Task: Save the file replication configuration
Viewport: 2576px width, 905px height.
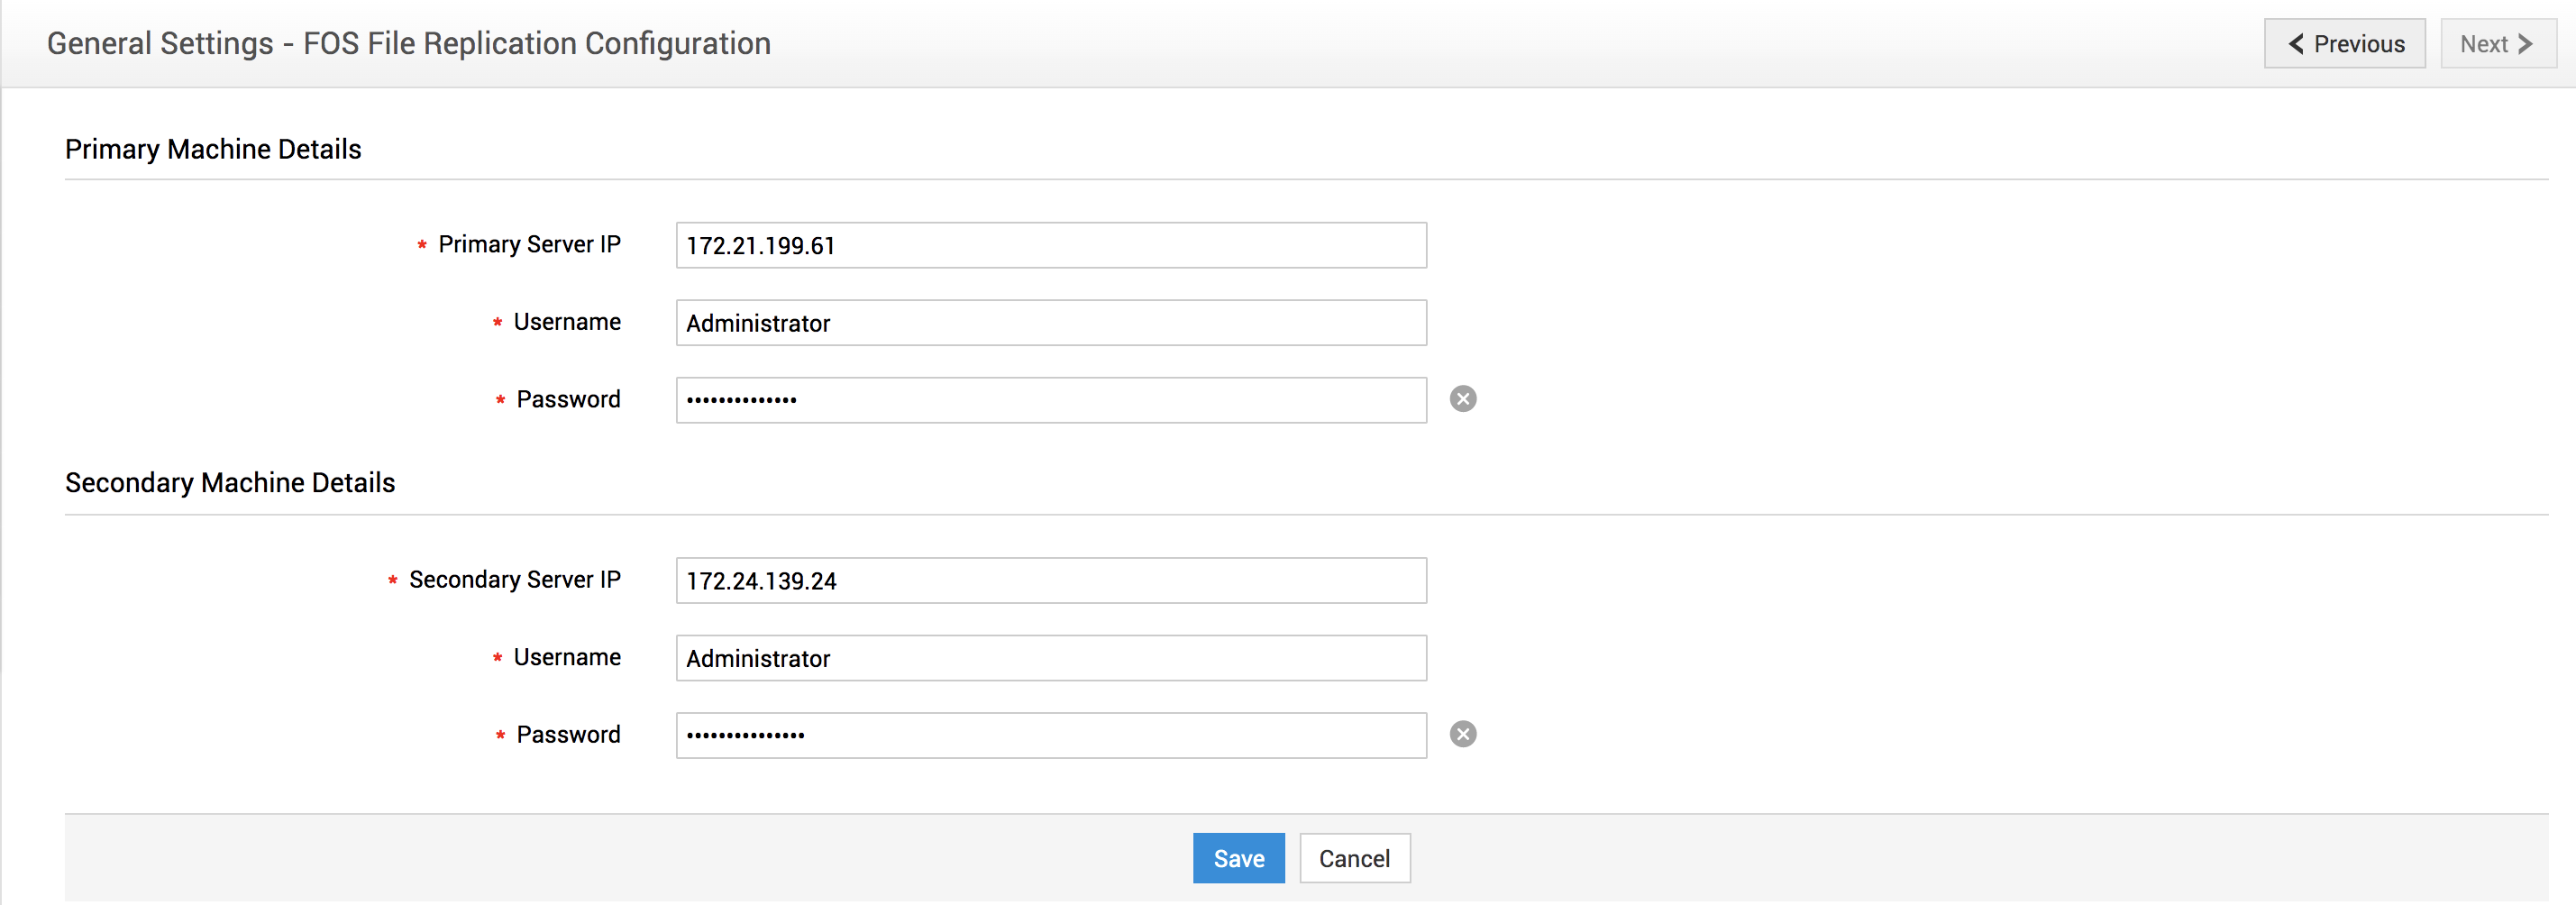Action: coord(1238,858)
